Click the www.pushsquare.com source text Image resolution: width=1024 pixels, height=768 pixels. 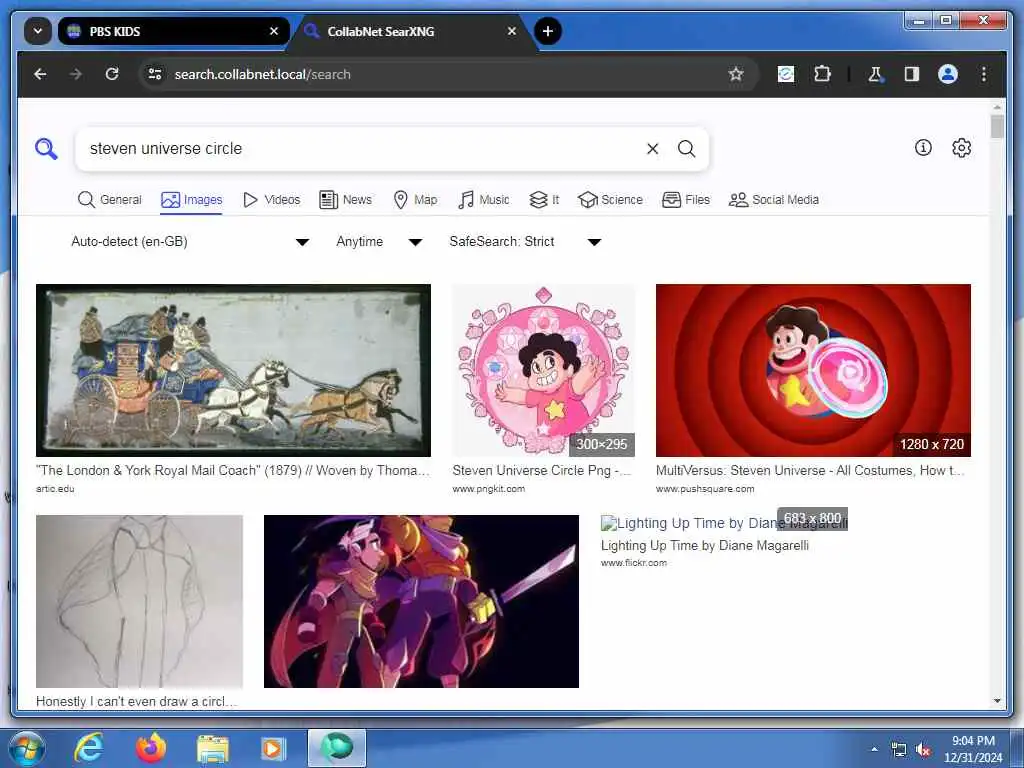coord(705,489)
